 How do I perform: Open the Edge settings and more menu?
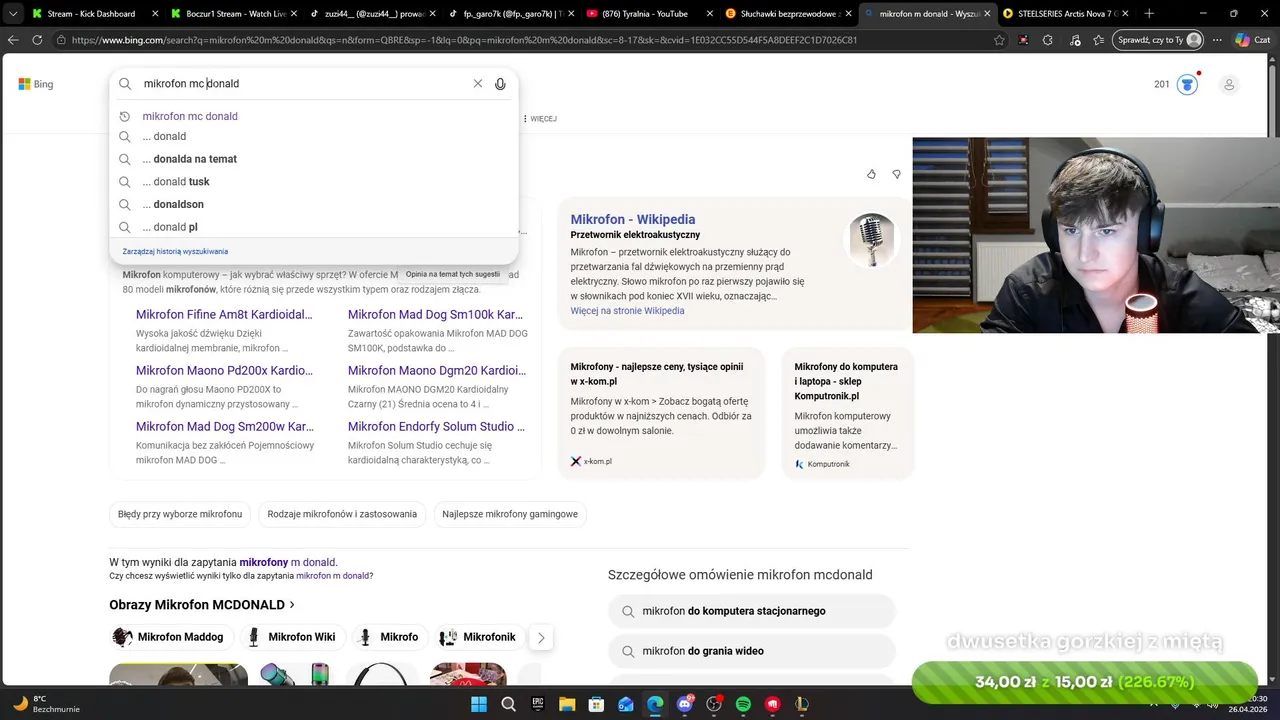[1217, 40]
